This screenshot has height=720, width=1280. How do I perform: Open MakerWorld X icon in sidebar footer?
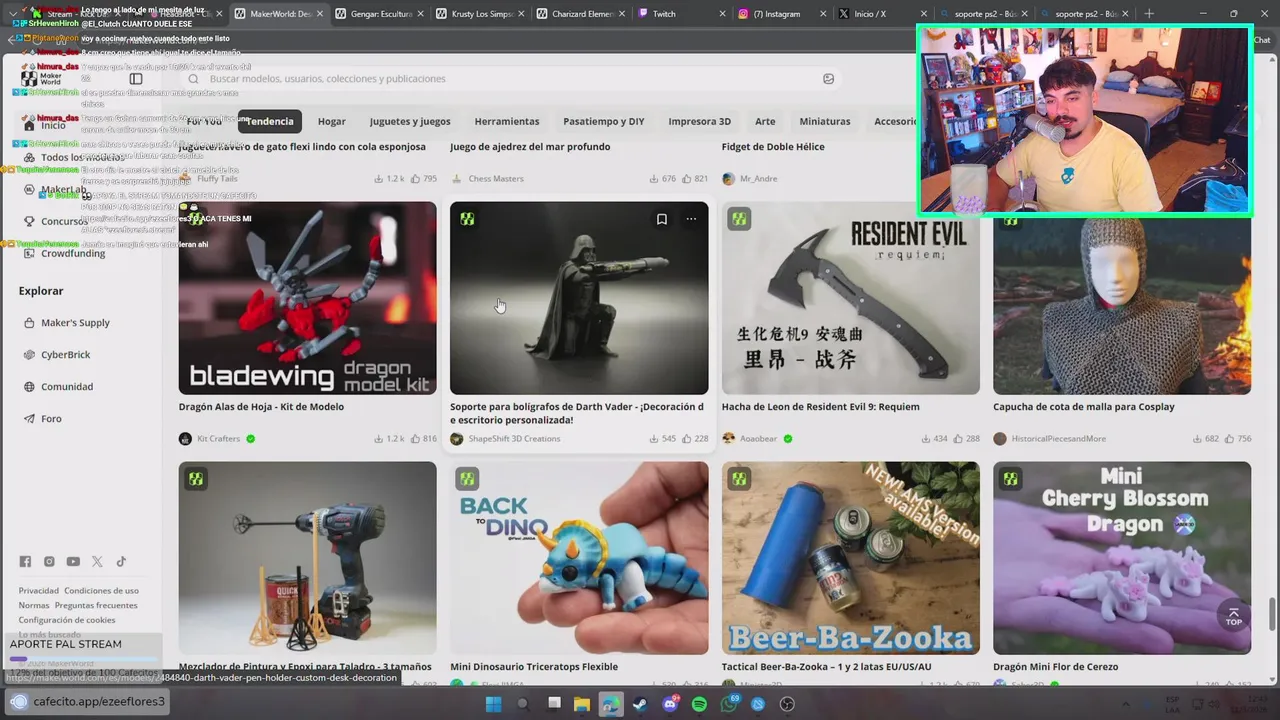click(97, 562)
